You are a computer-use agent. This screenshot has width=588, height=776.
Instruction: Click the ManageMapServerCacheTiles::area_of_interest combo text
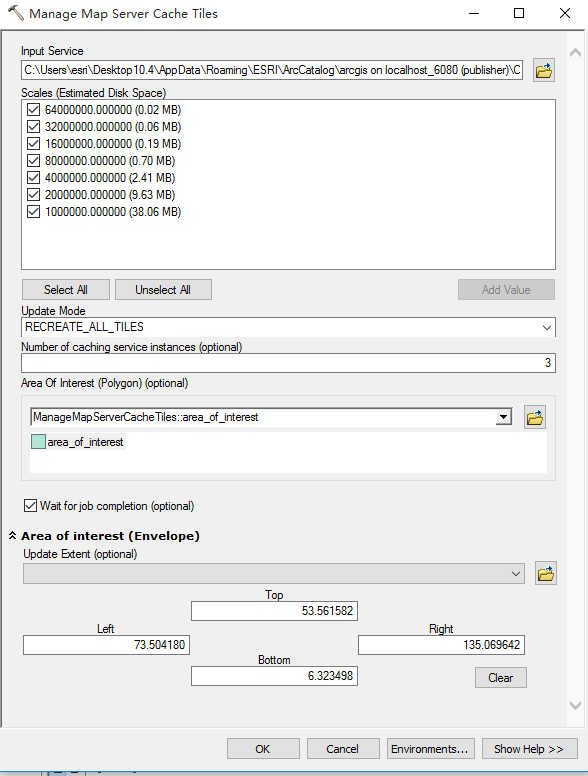click(146, 417)
